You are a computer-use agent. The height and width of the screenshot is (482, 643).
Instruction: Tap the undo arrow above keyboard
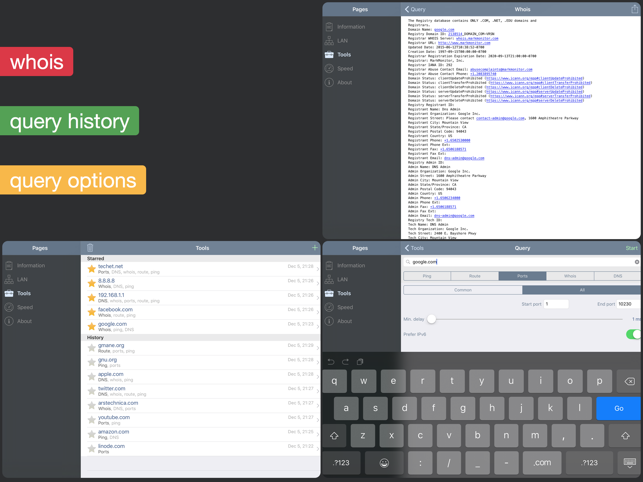pyautogui.click(x=331, y=361)
